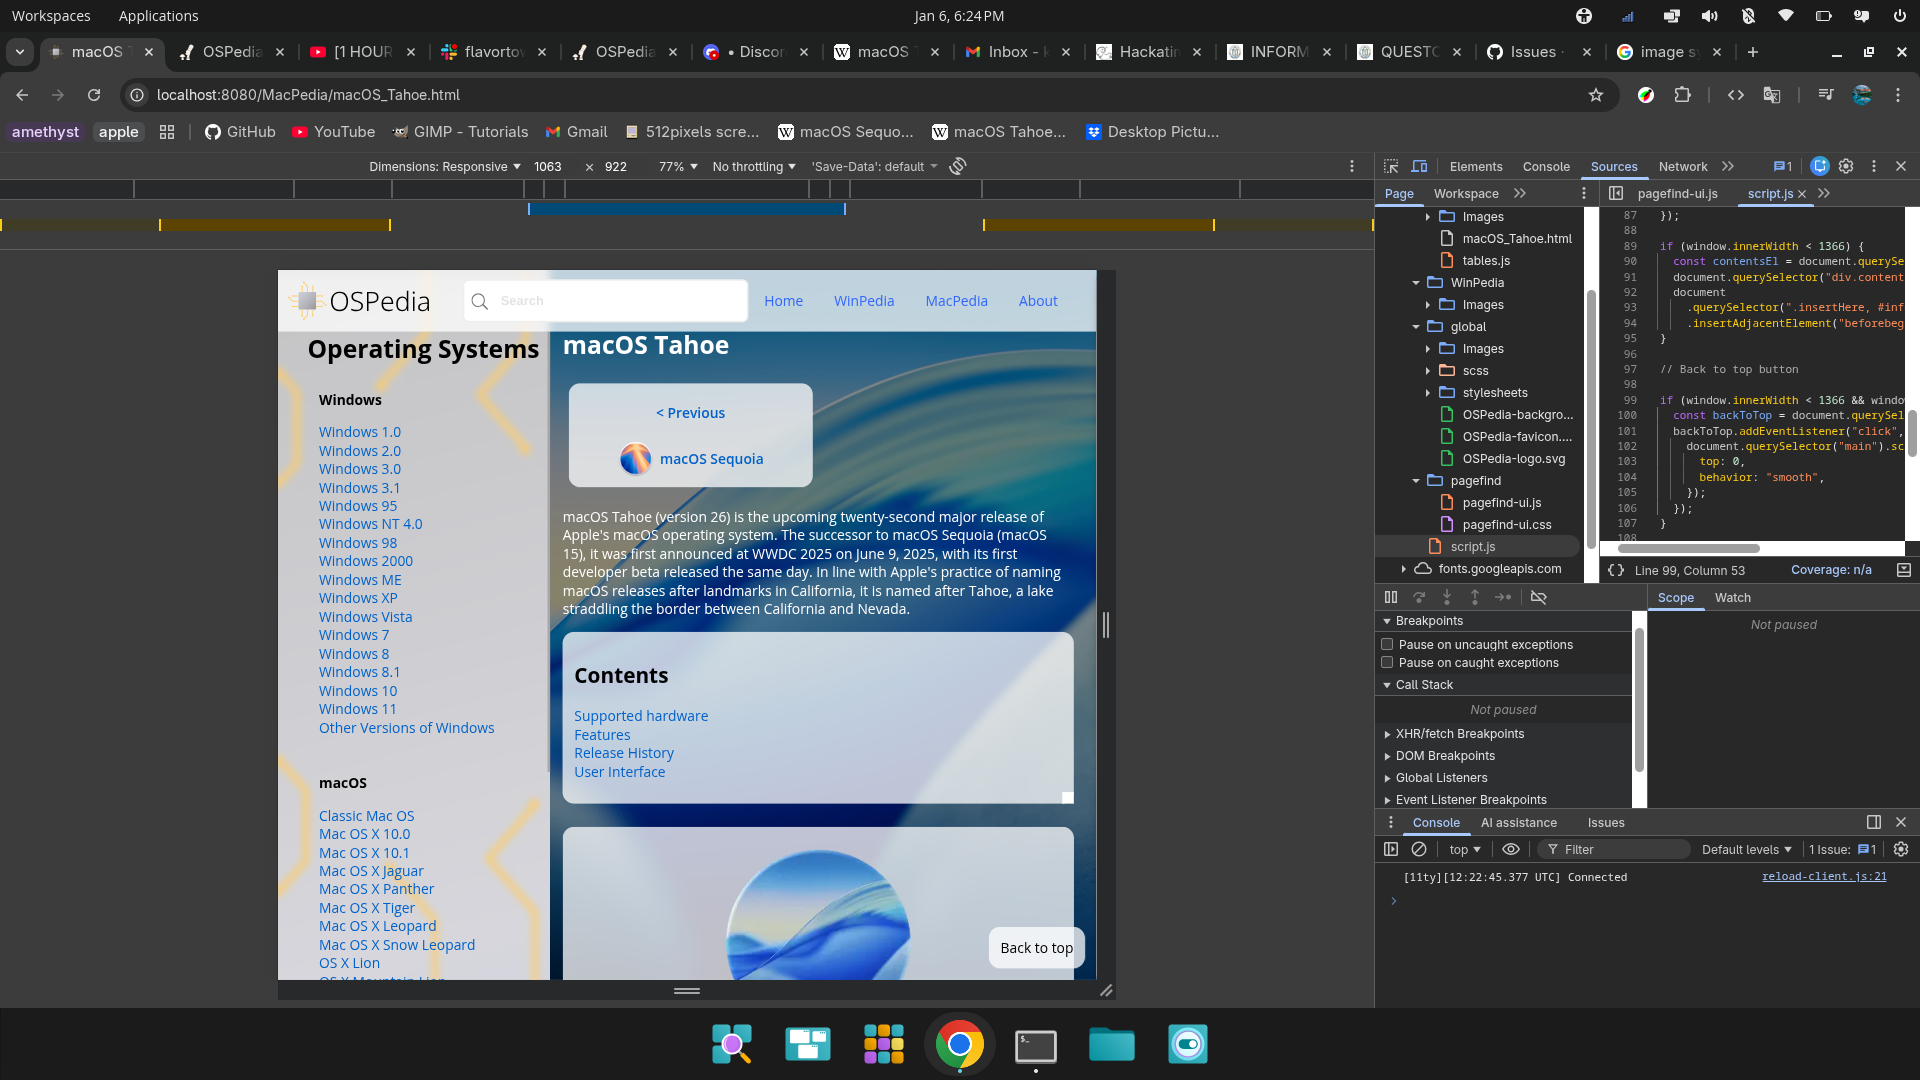The image size is (1920, 1080).
Task: Enable Pause on caught exceptions
Action: (1387, 662)
